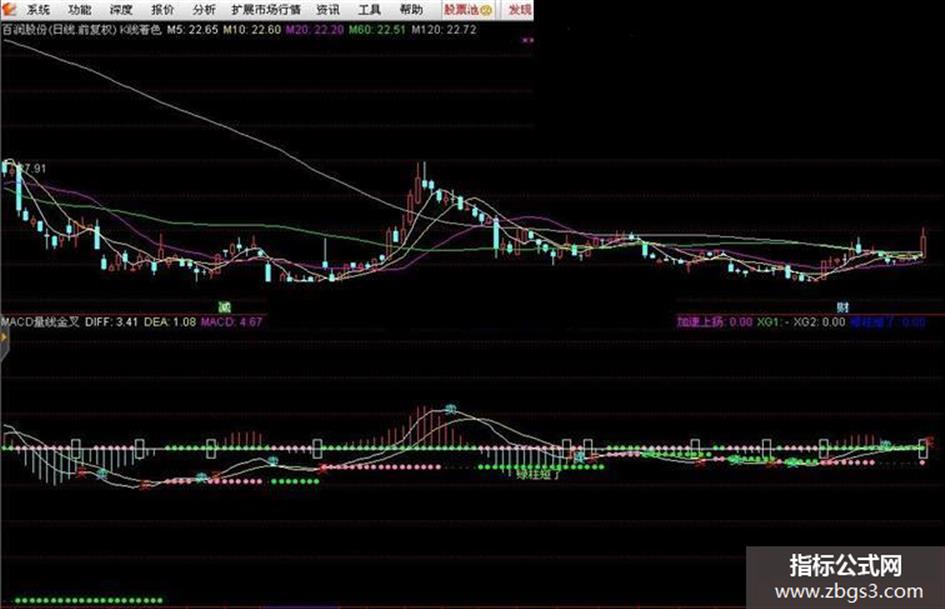
Task: Click the DIFF: 3.41 value
Action: [111, 322]
